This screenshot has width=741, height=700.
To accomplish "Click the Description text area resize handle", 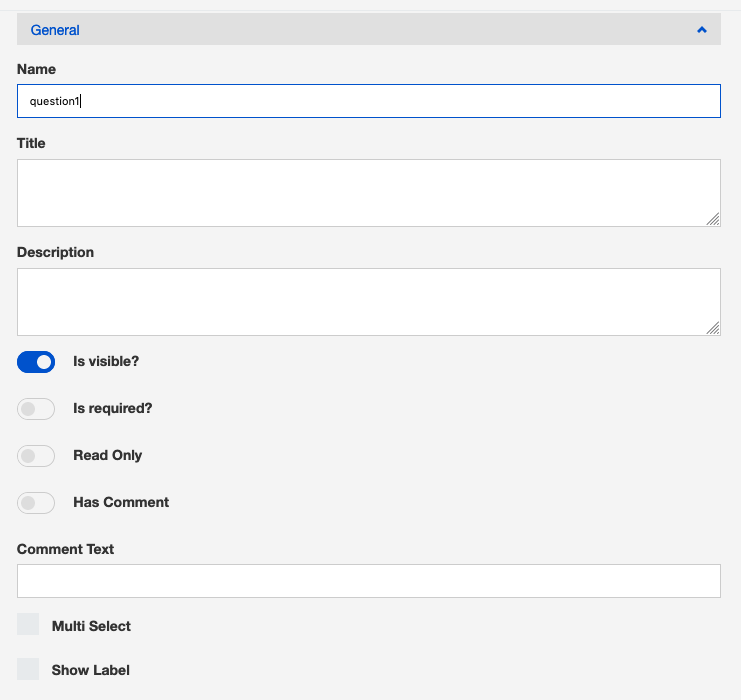I will [x=713, y=328].
